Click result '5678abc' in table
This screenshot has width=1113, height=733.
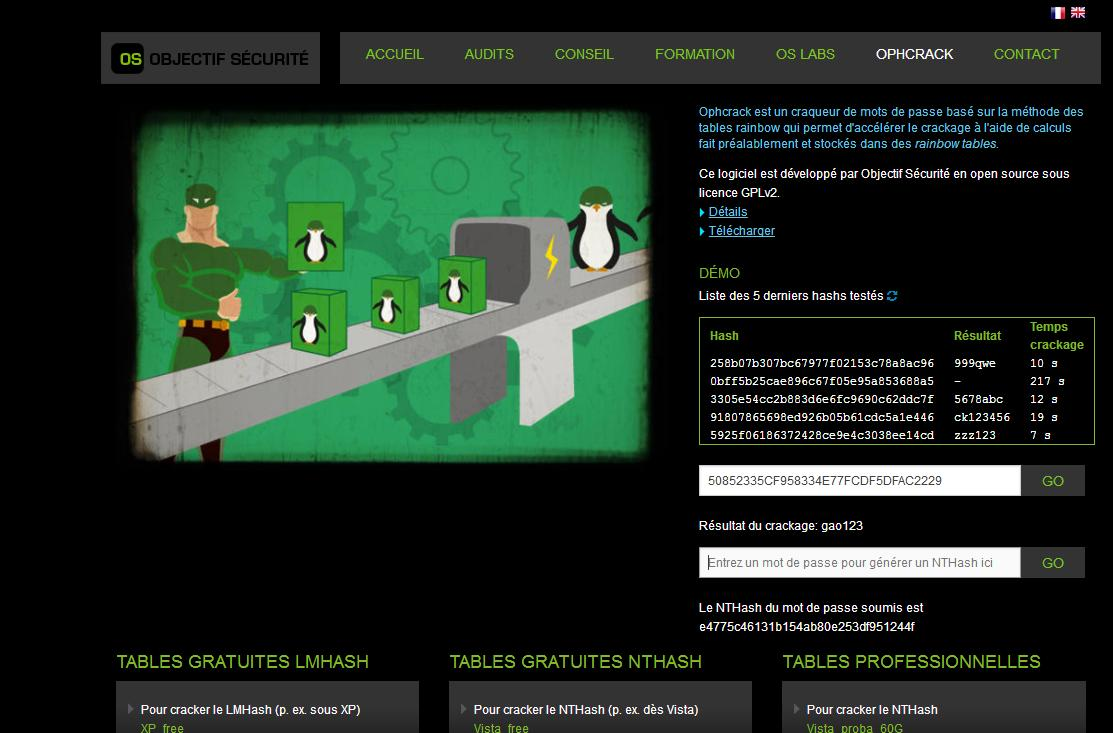[978, 399]
